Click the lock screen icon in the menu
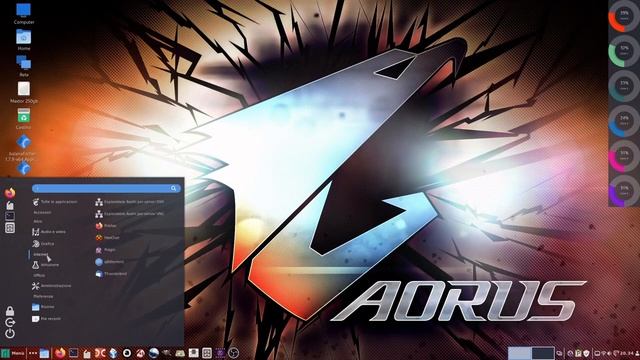 click(x=10, y=311)
